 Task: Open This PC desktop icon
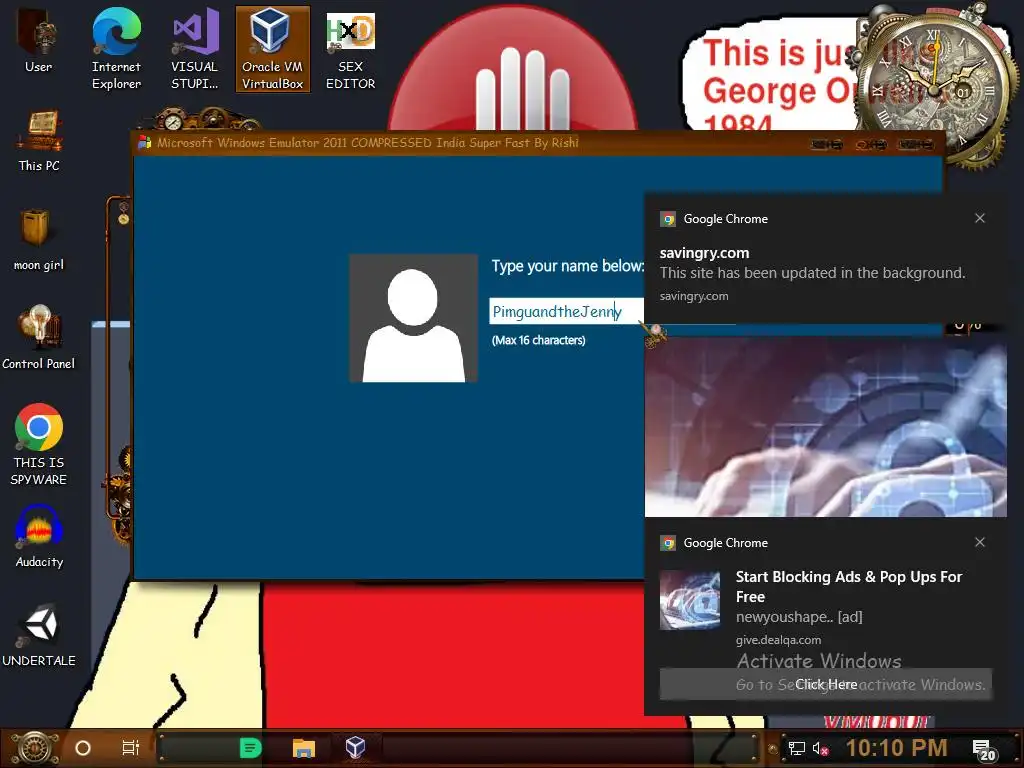tap(39, 141)
